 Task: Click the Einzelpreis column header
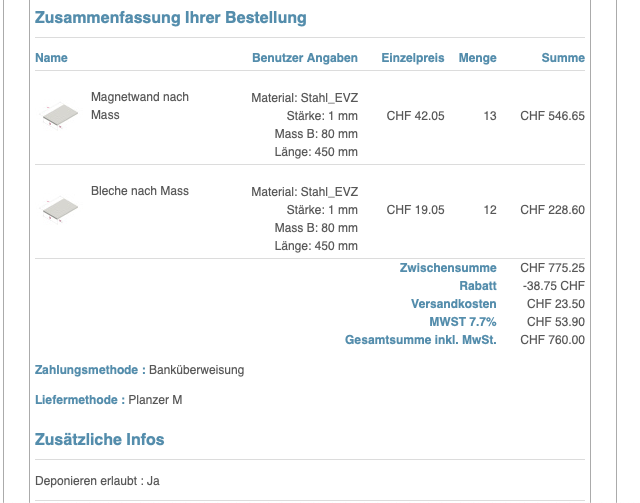pos(412,58)
